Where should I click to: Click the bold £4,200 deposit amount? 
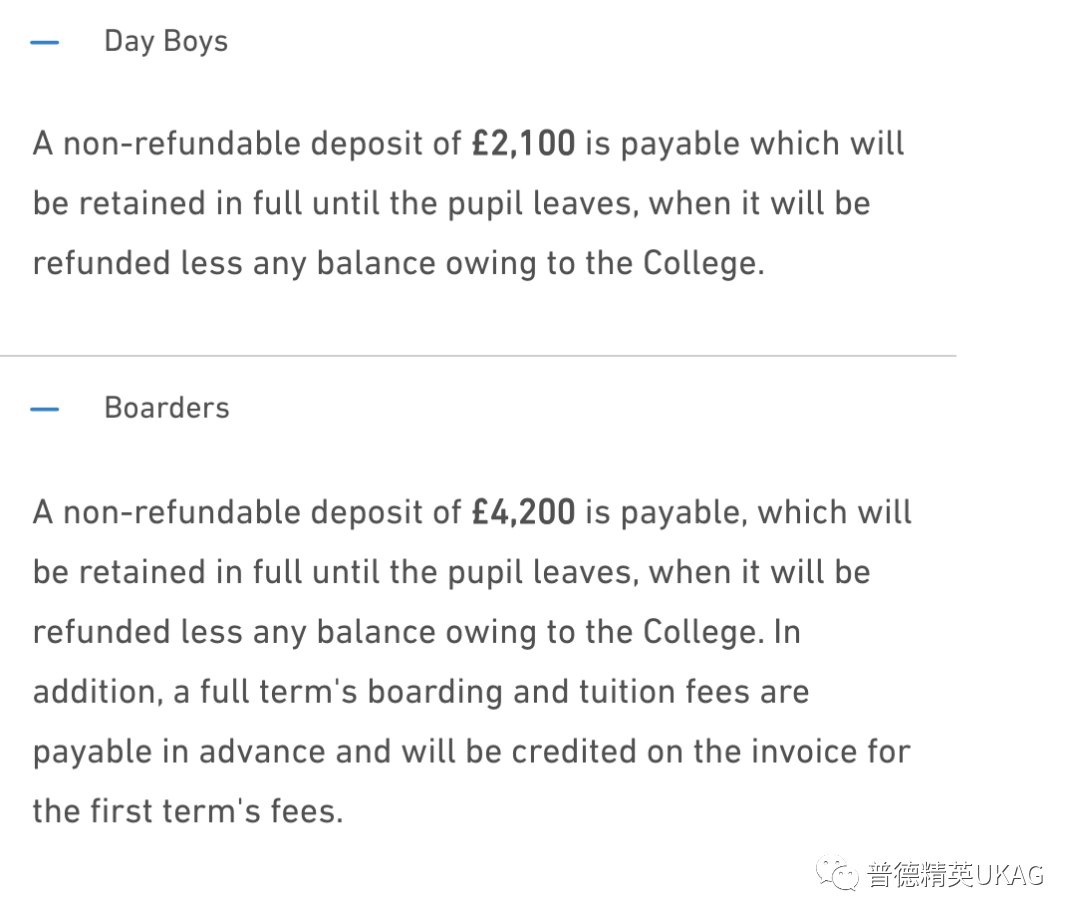[523, 512]
